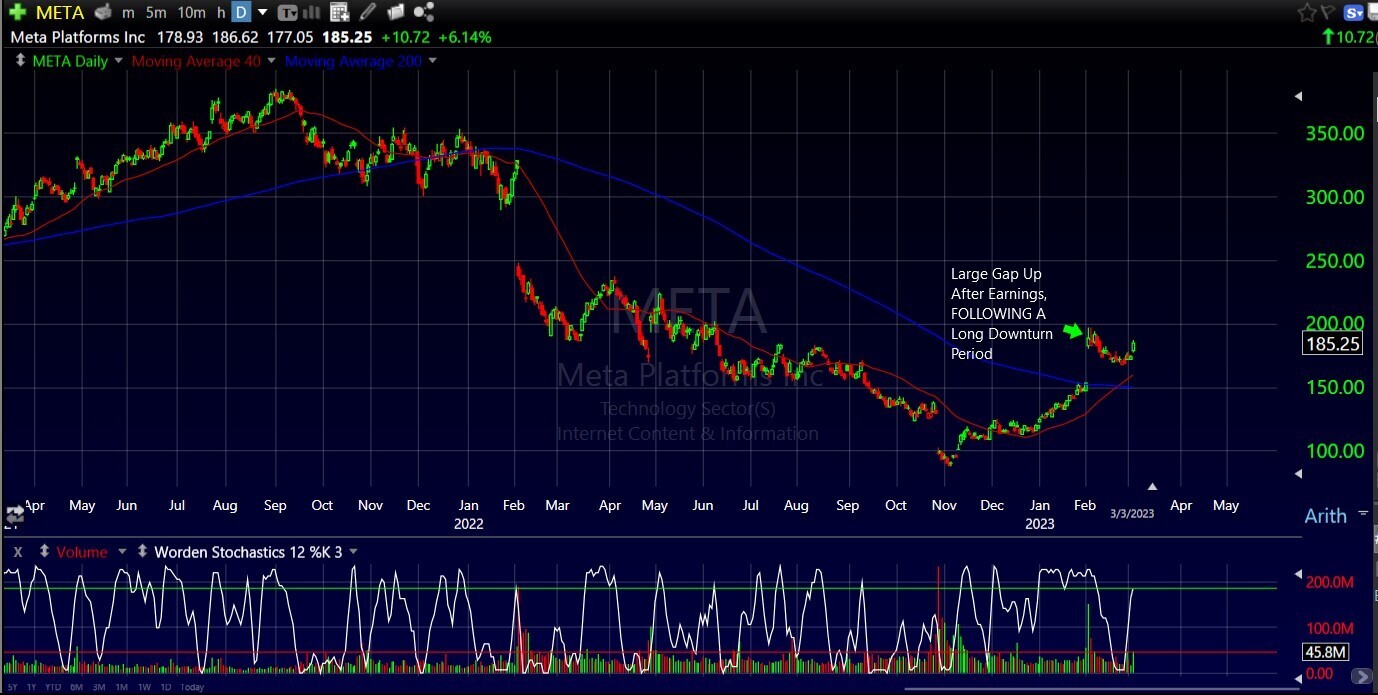Image resolution: width=1378 pixels, height=695 pixels.
Task: Select the 'h' hourly timeframe
Action: pos(221,13)
